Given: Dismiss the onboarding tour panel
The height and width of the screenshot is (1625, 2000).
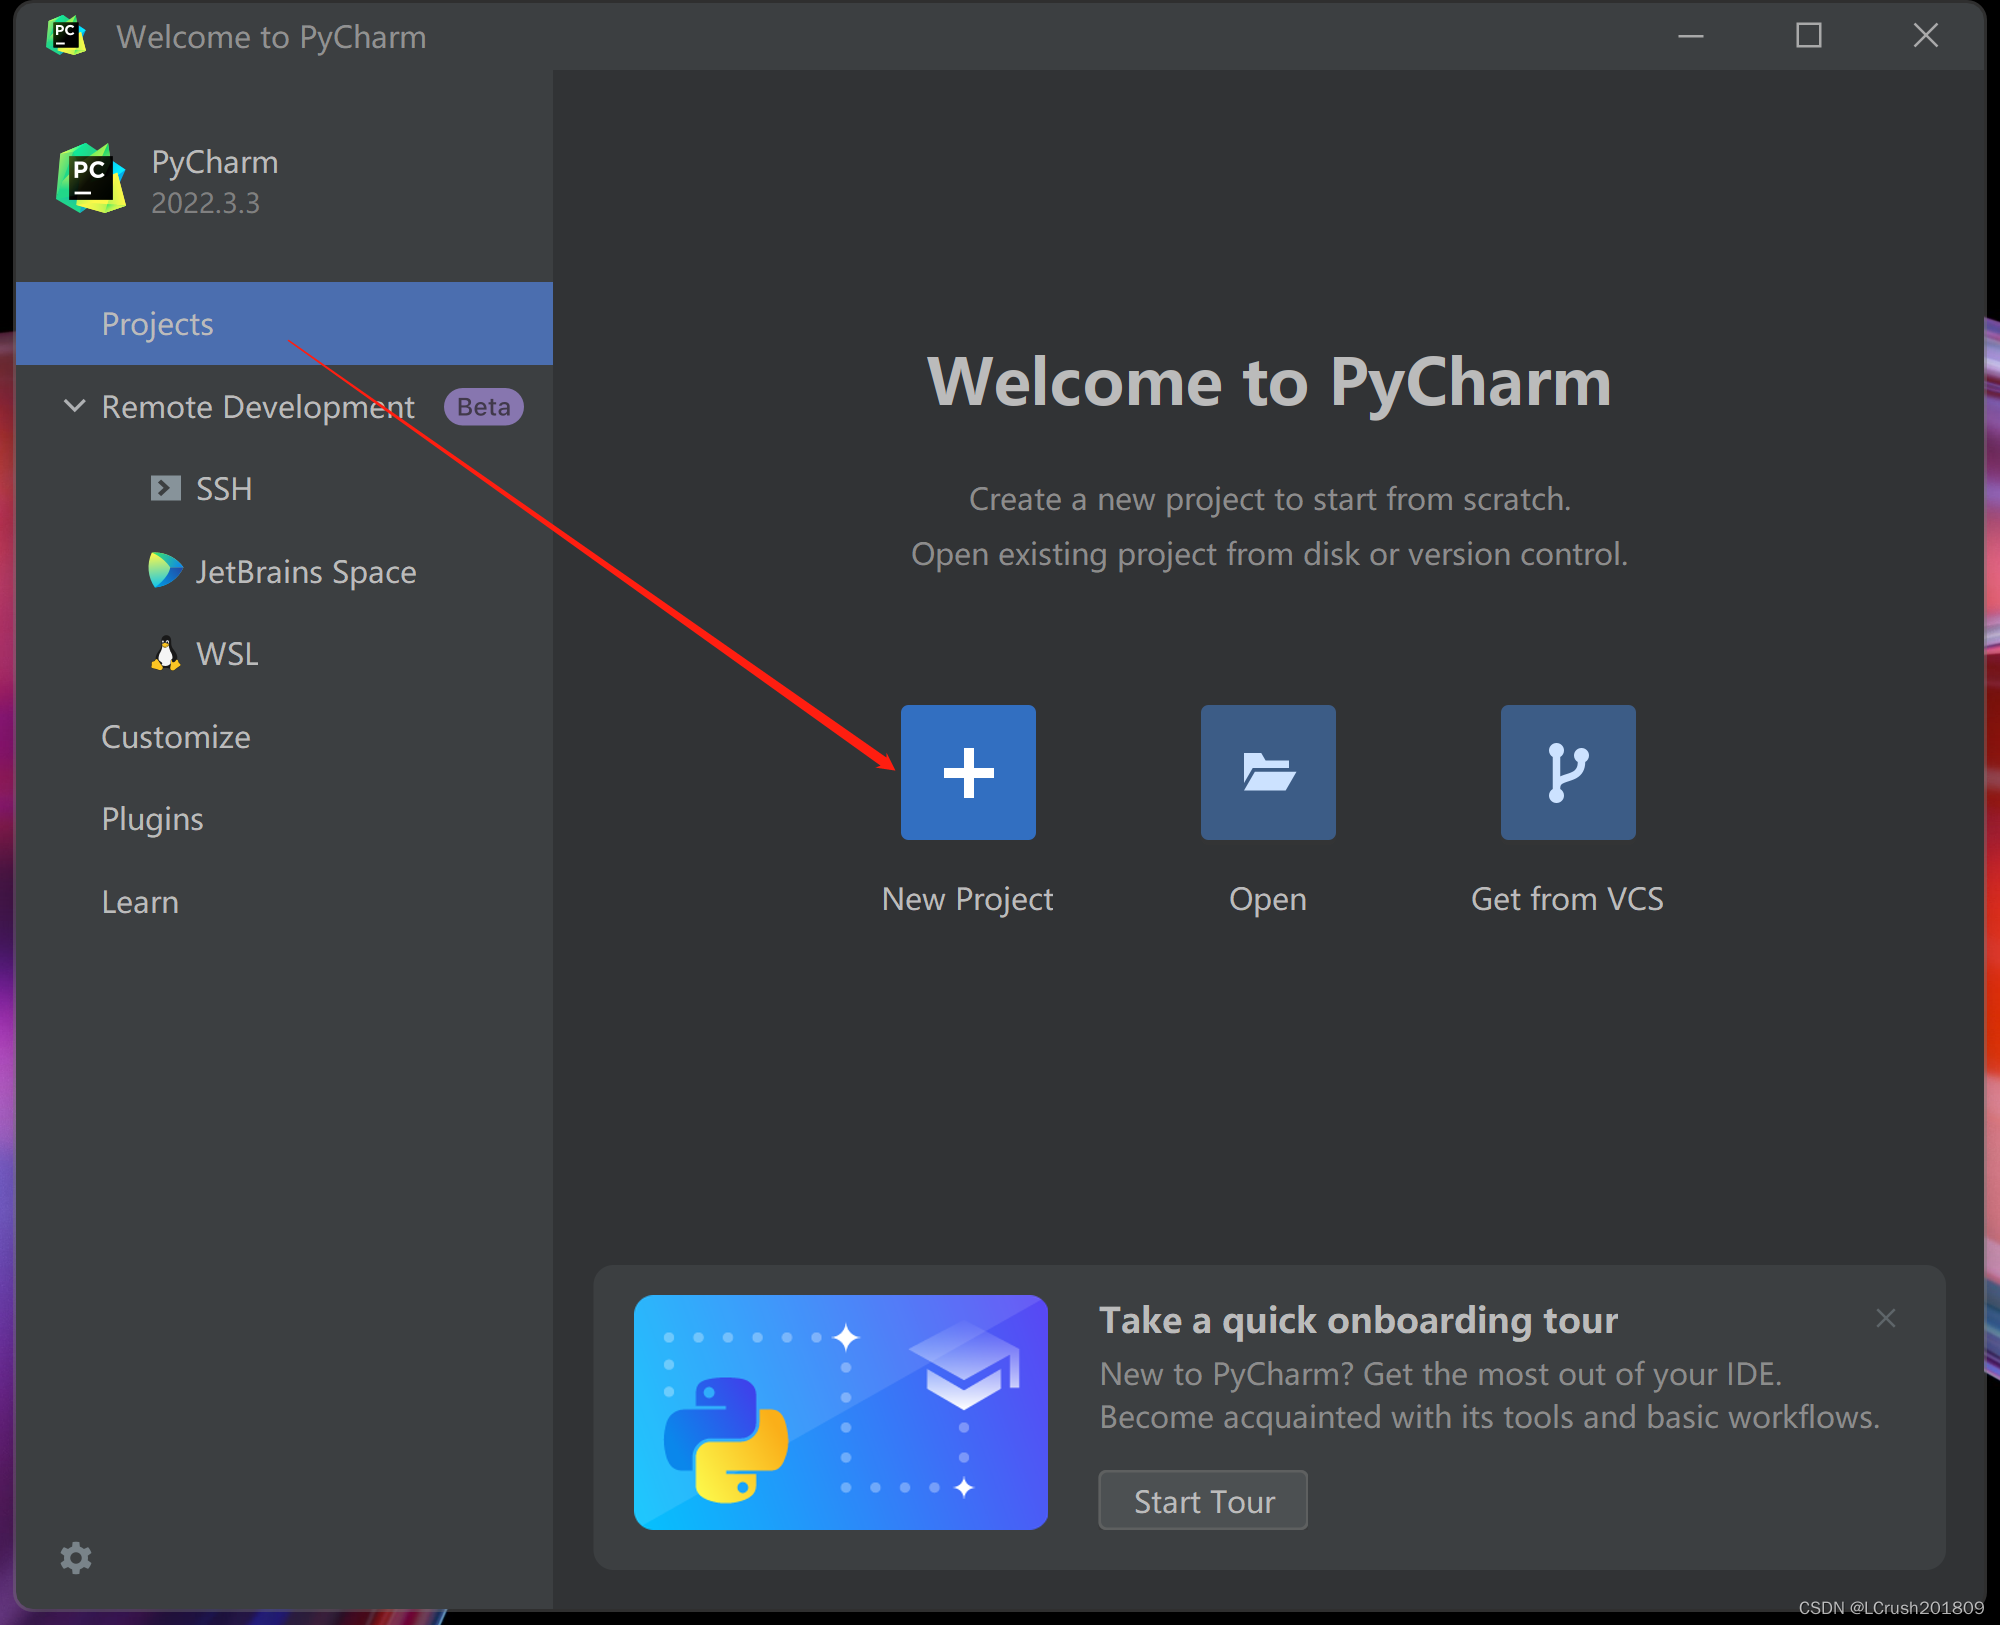Looking at the screenshot, I should [x=1886, y=1318].
